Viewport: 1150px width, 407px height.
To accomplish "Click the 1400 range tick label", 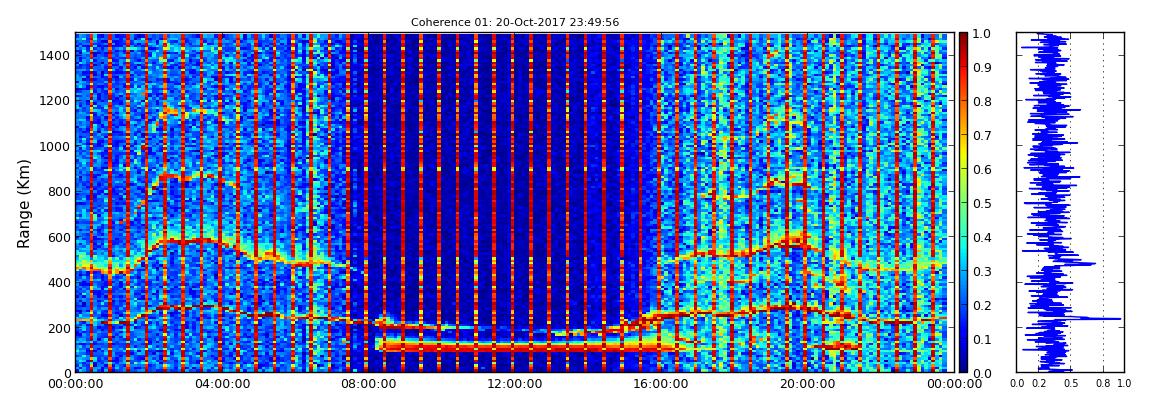I will click(54, 55).
